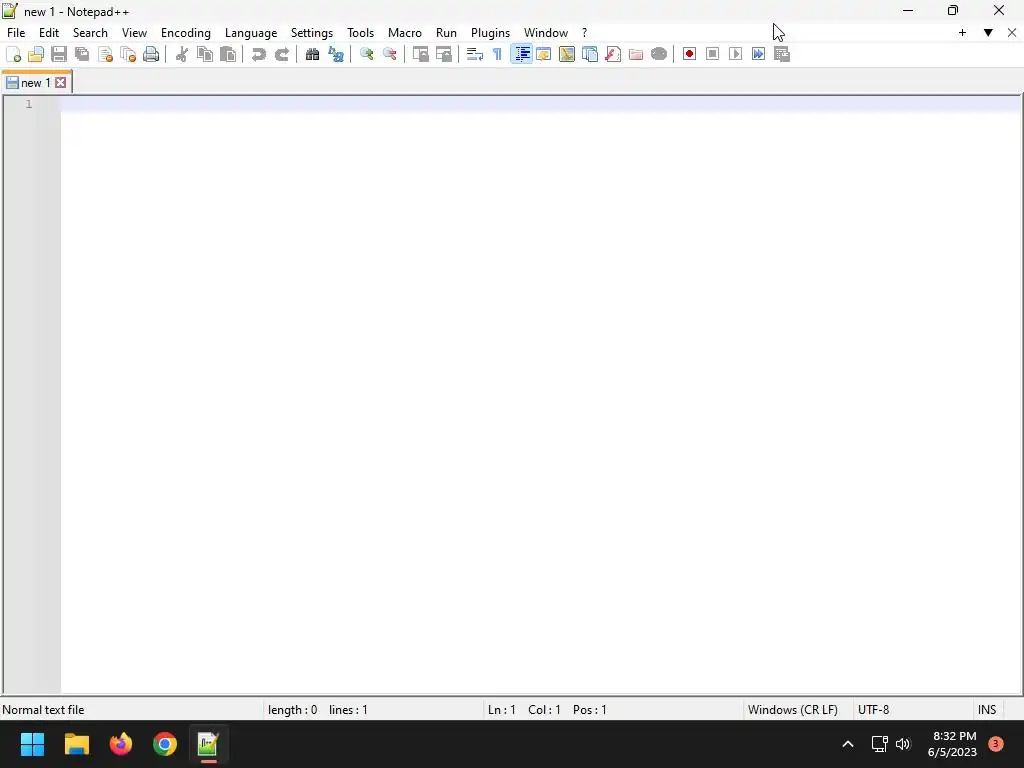The height and width of the screenshot is (768, 1024).
Task: Open the Tools menu
Action: (360, 33)
